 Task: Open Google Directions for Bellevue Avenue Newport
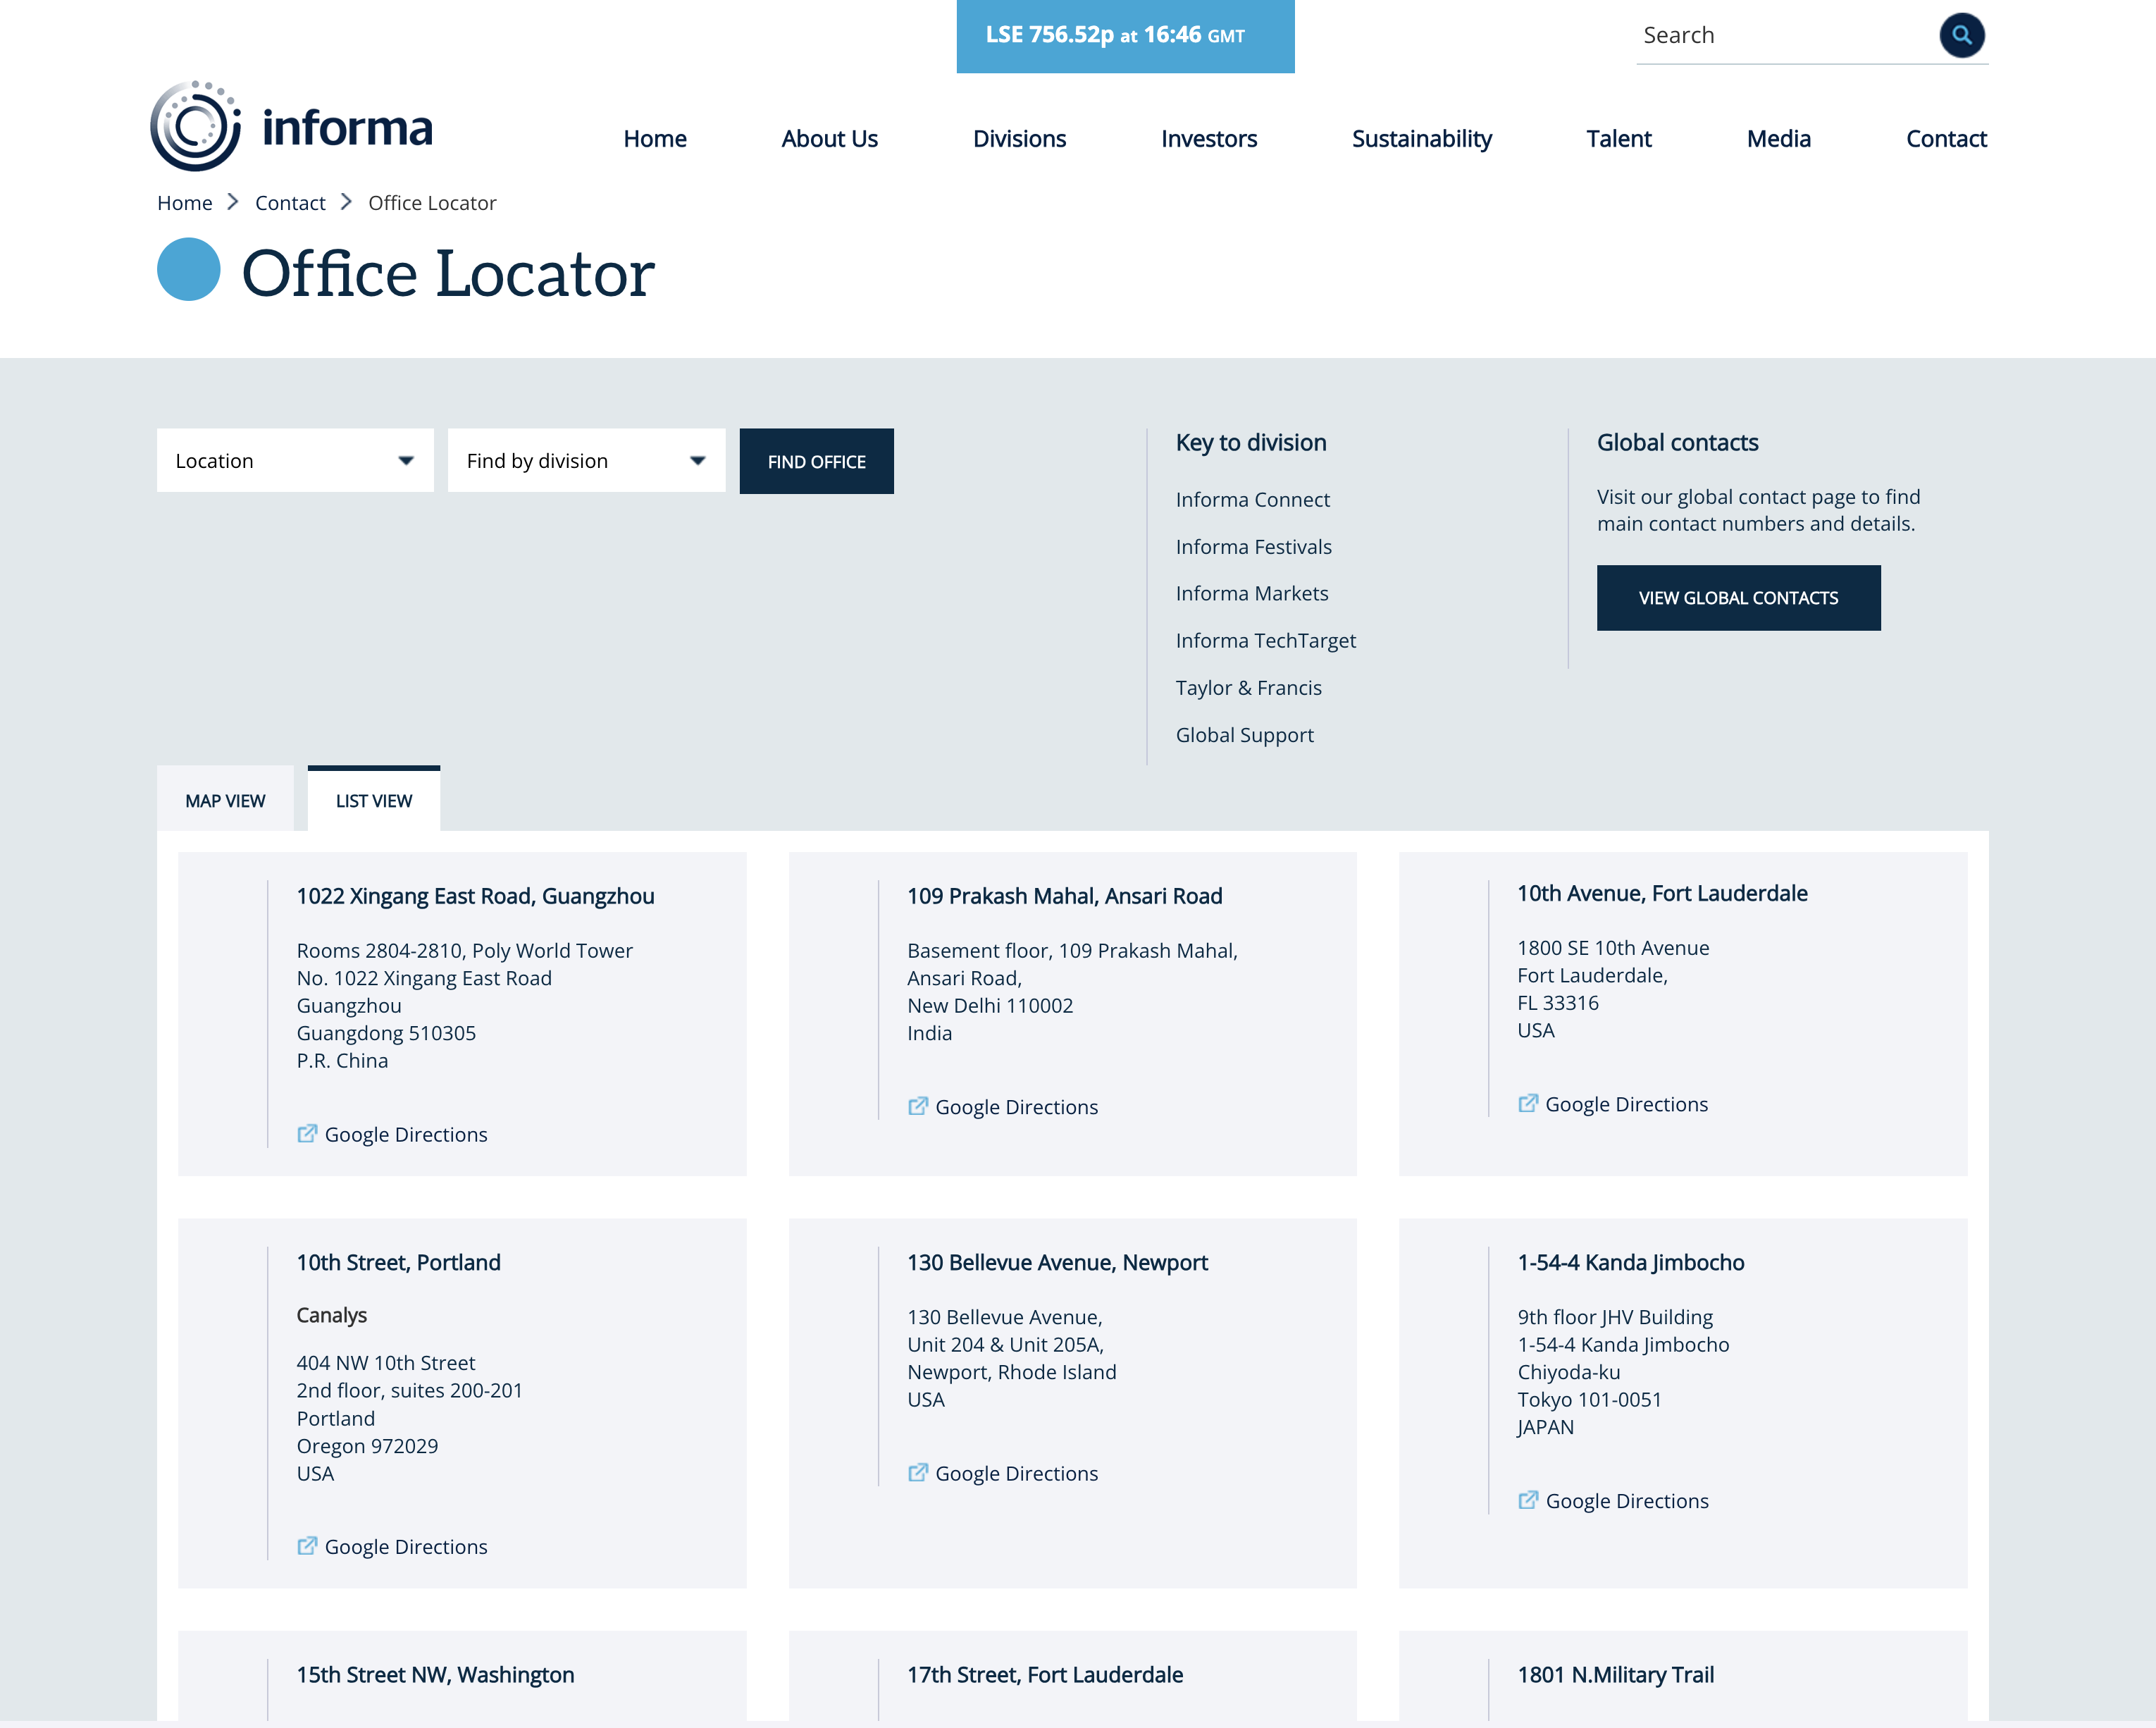(x=1016, y=1473)
